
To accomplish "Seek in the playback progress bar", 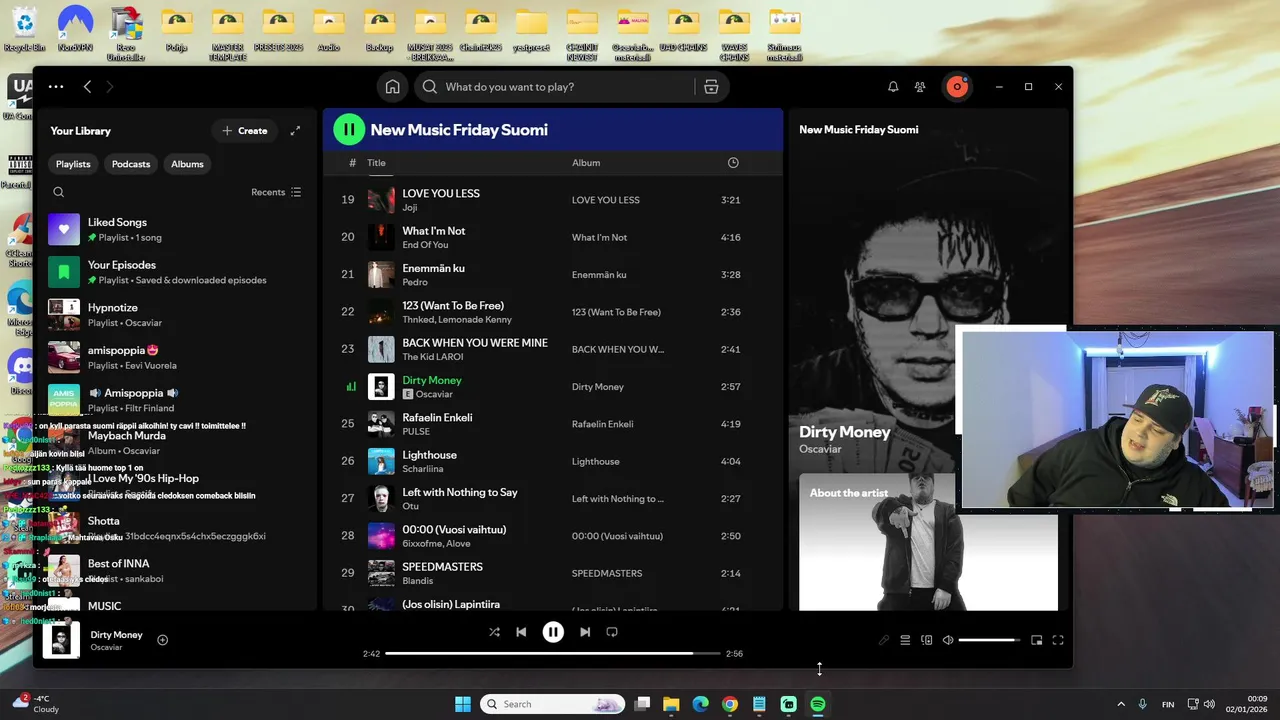I will (552, 653).
